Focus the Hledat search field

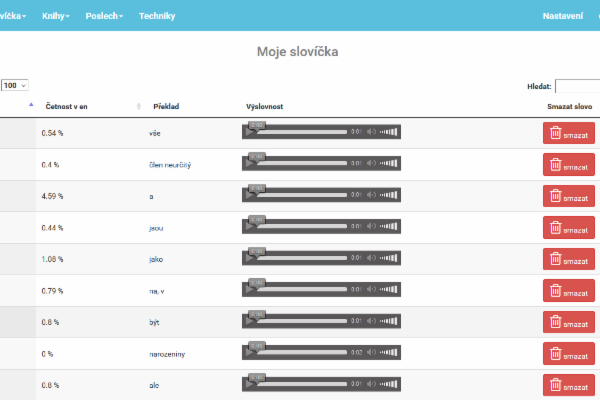pos(577,87)
